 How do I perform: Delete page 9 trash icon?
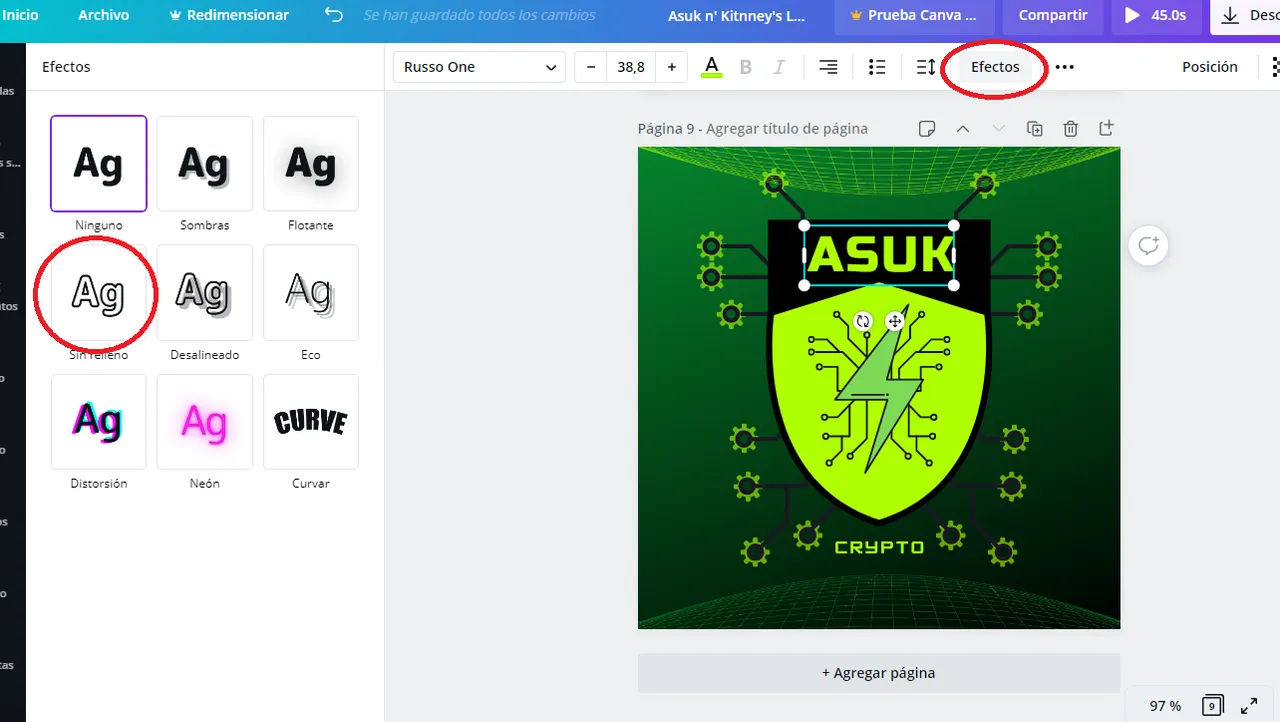click(x=1070, y=129)
